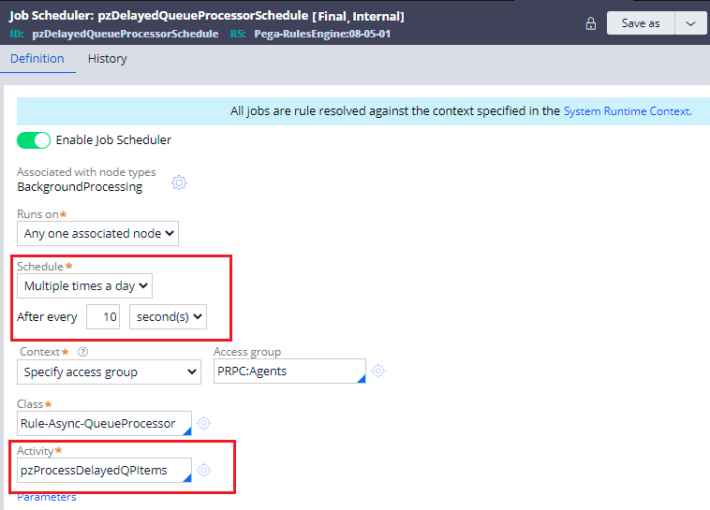Click target icon next to PRPC:Agents field
710x510 pixels.
pos(378,372)
